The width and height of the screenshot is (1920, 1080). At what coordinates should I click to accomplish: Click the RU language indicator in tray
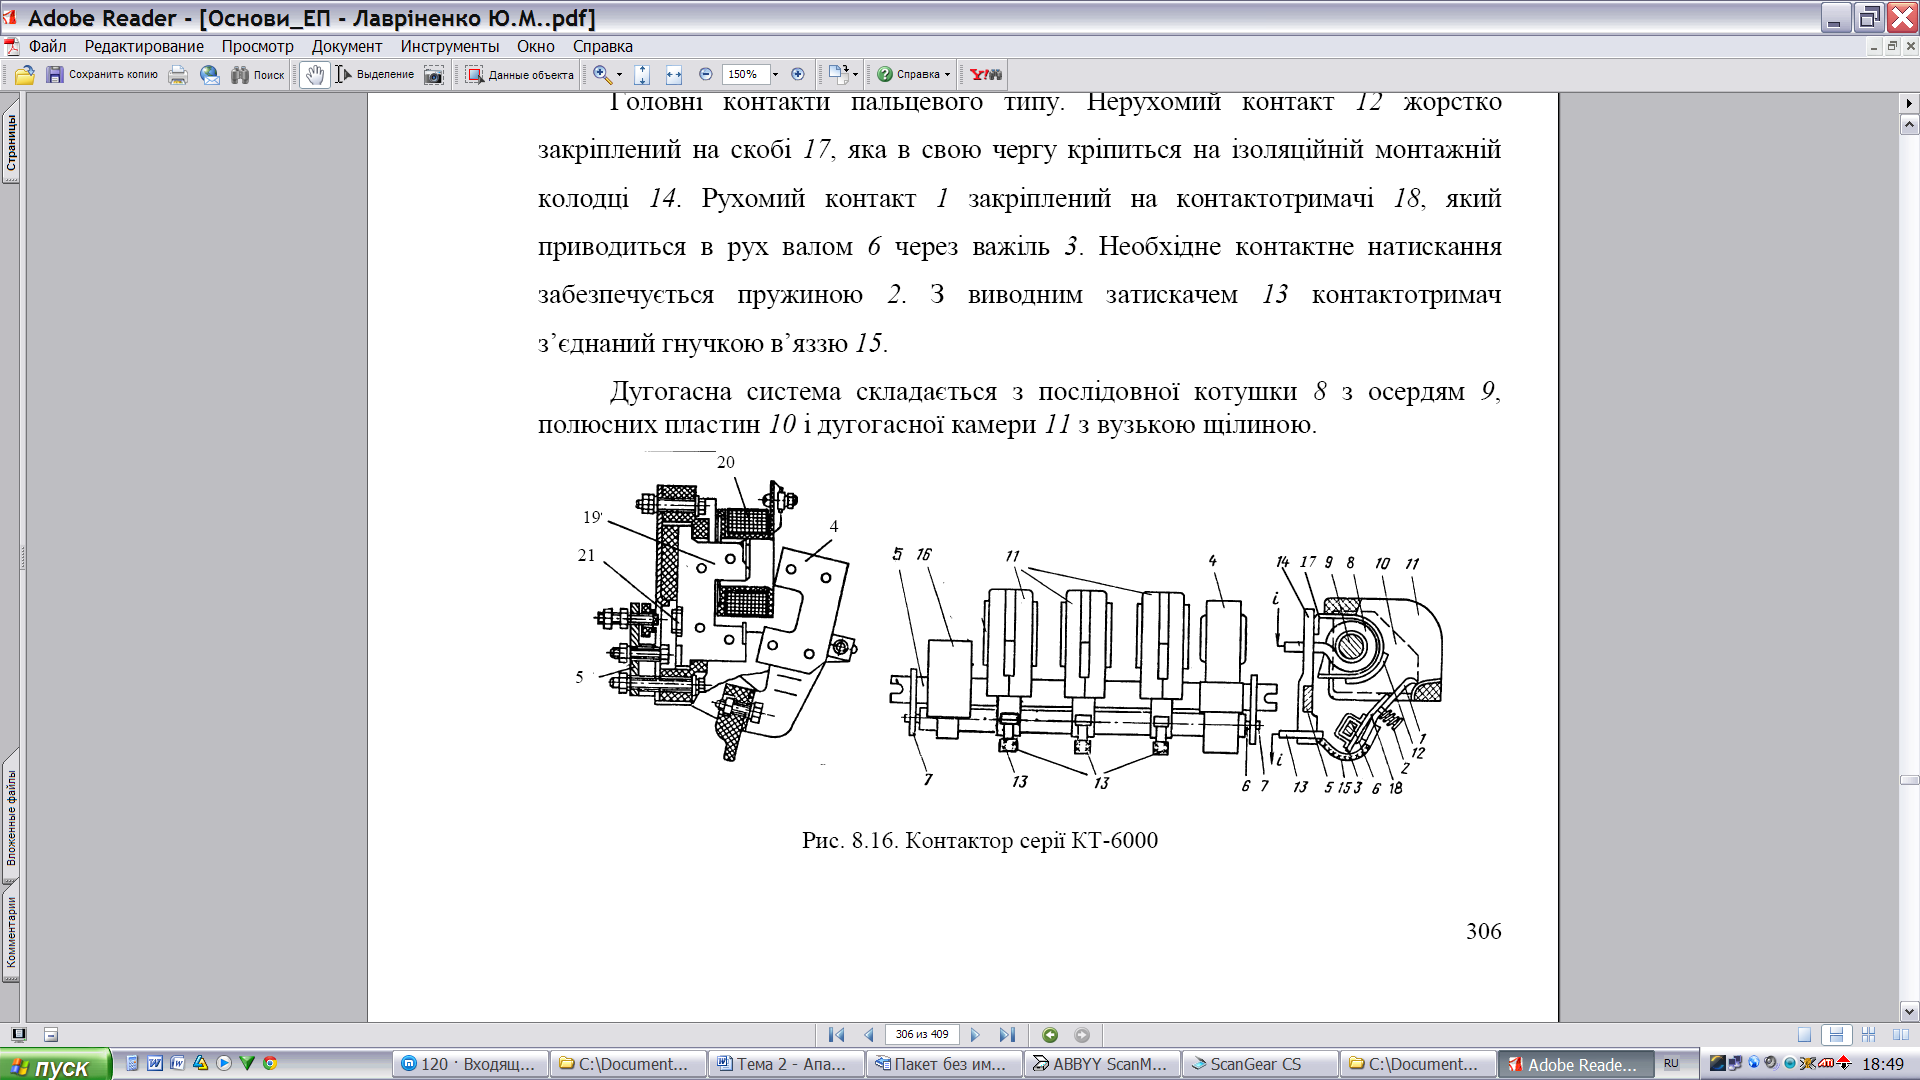click(1672, 1064)
